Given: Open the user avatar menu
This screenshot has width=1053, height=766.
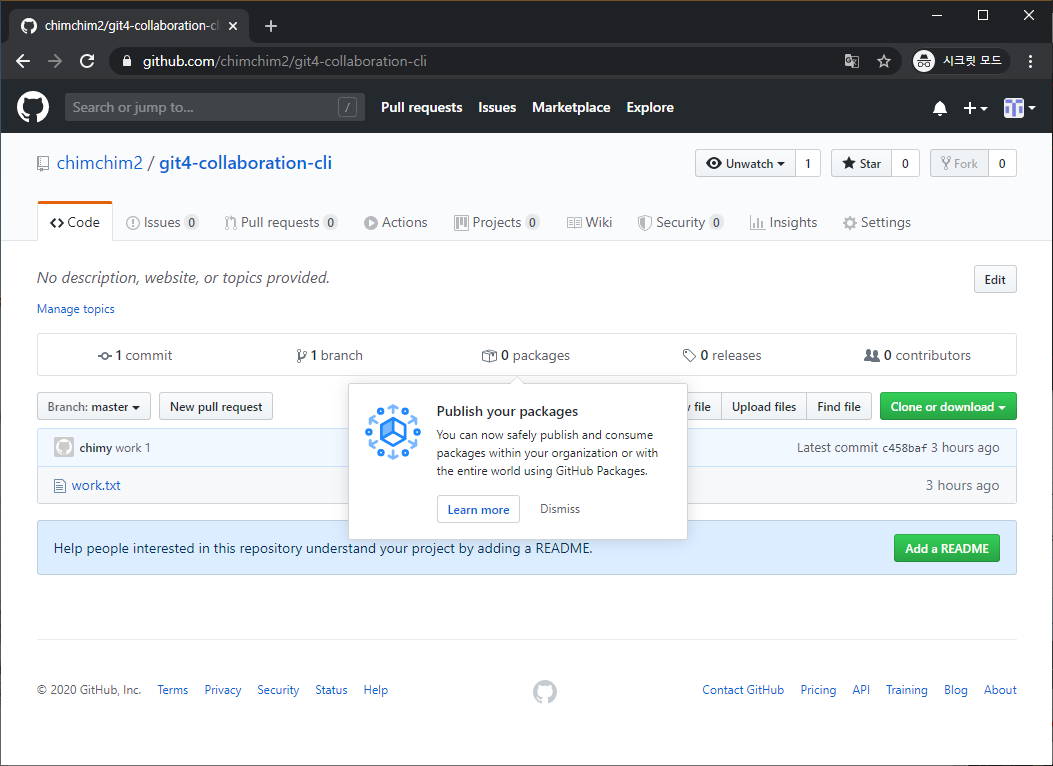Looking at the screenshot, I should point(1019,107).
